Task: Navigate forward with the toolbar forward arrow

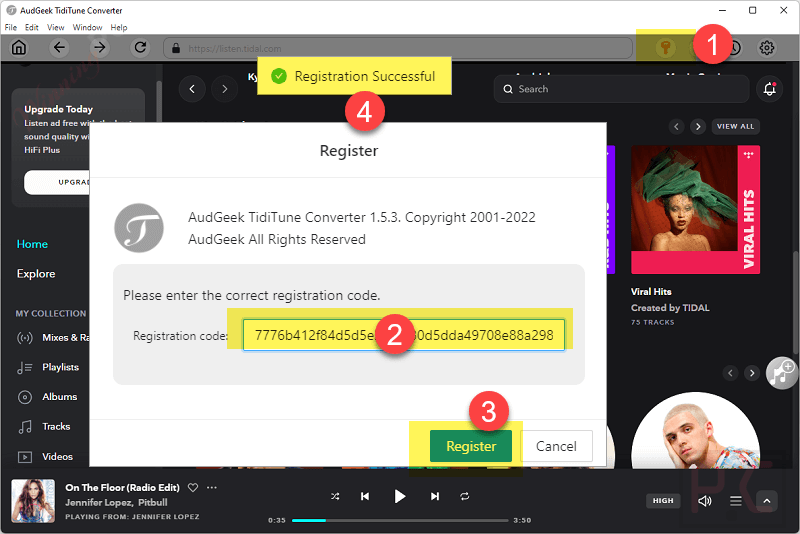Action: click(x=99, y=47)
